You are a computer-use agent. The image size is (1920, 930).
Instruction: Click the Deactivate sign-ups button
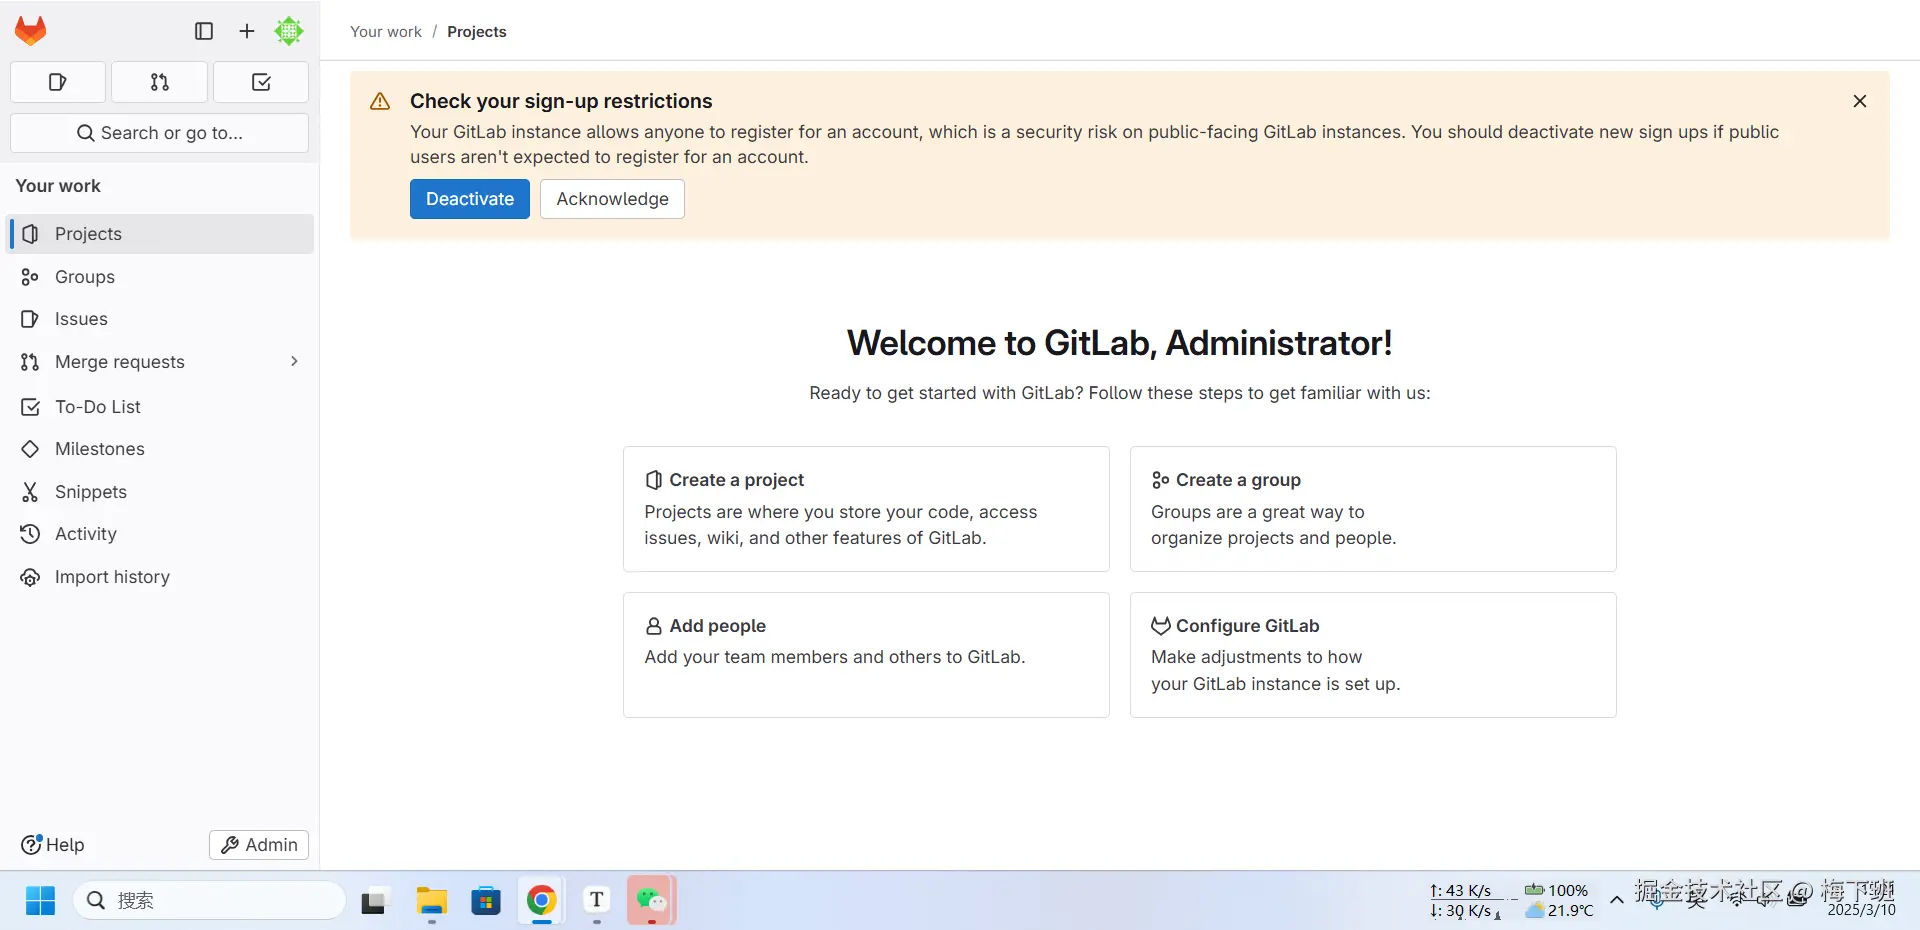point(470,199)
